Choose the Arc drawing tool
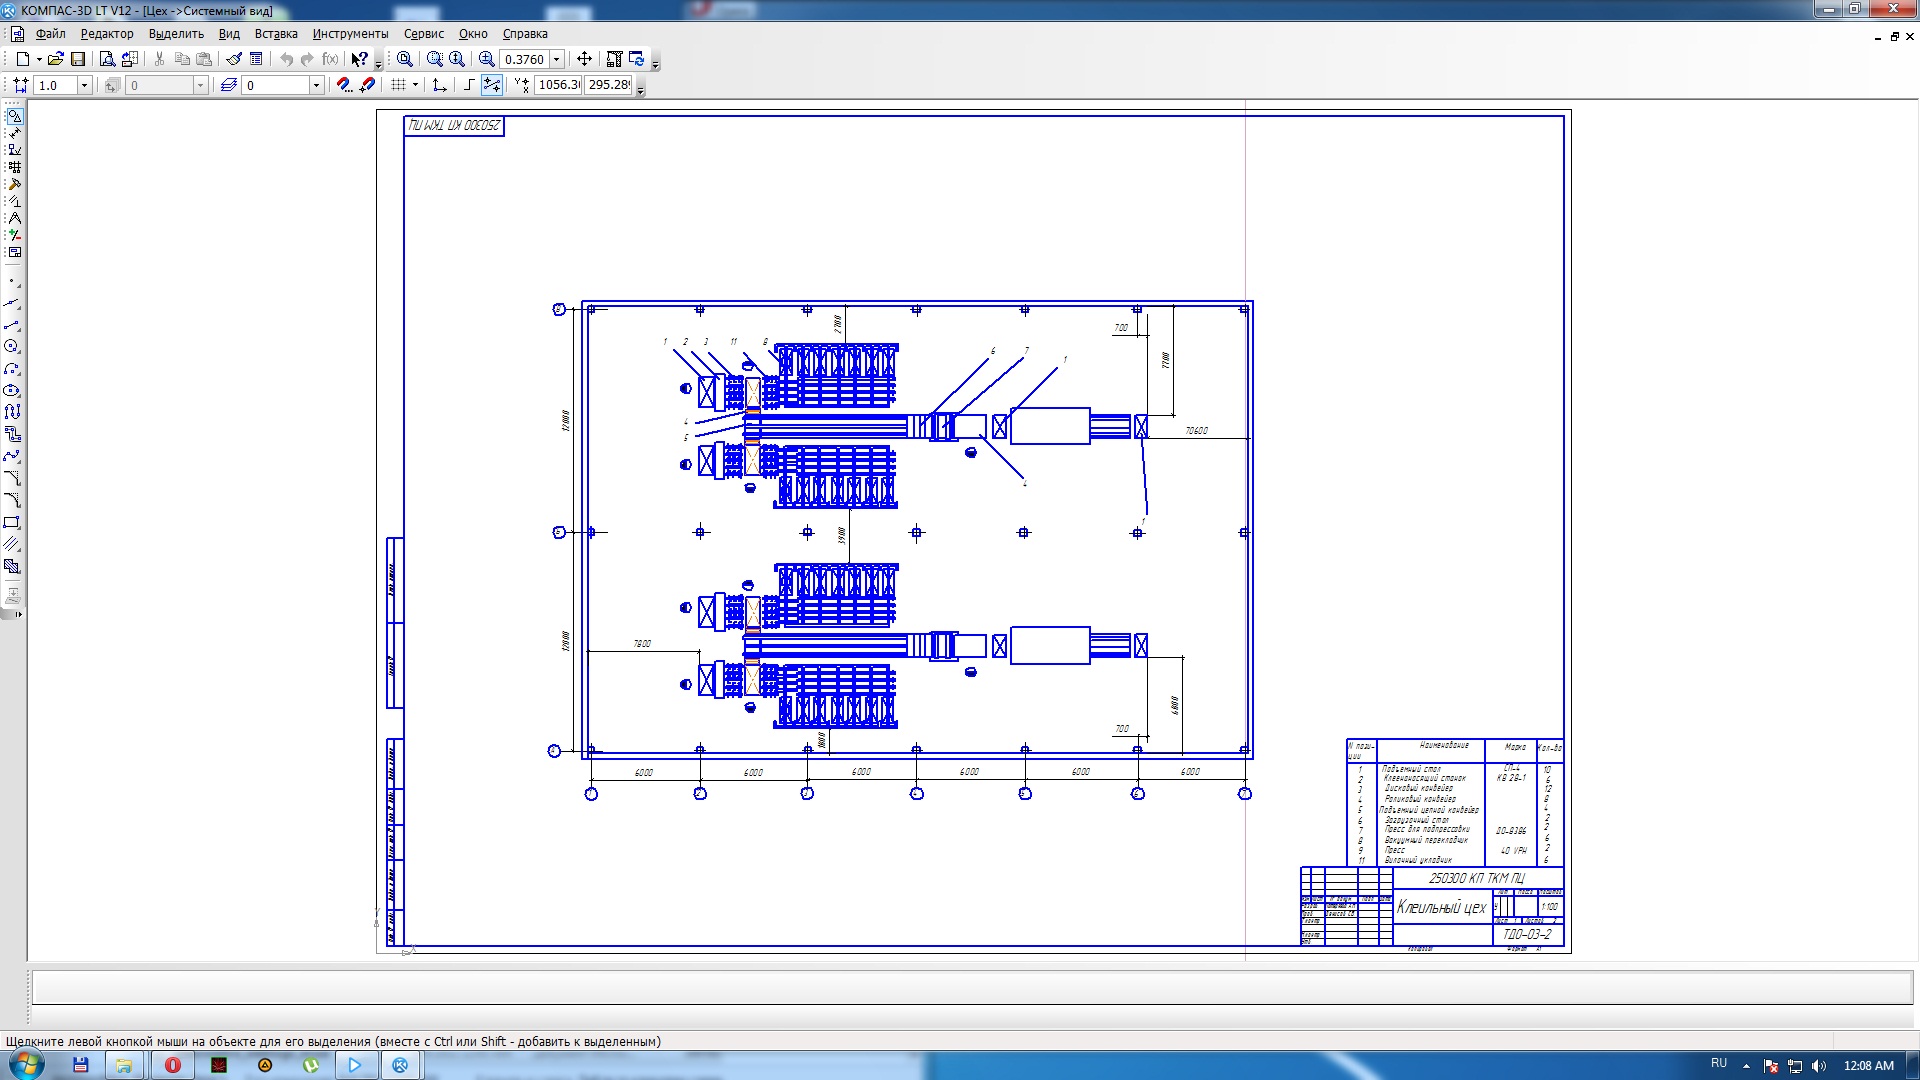Image resolution: width=1920 pixels, height=1080 pixels. click(12, 368)
